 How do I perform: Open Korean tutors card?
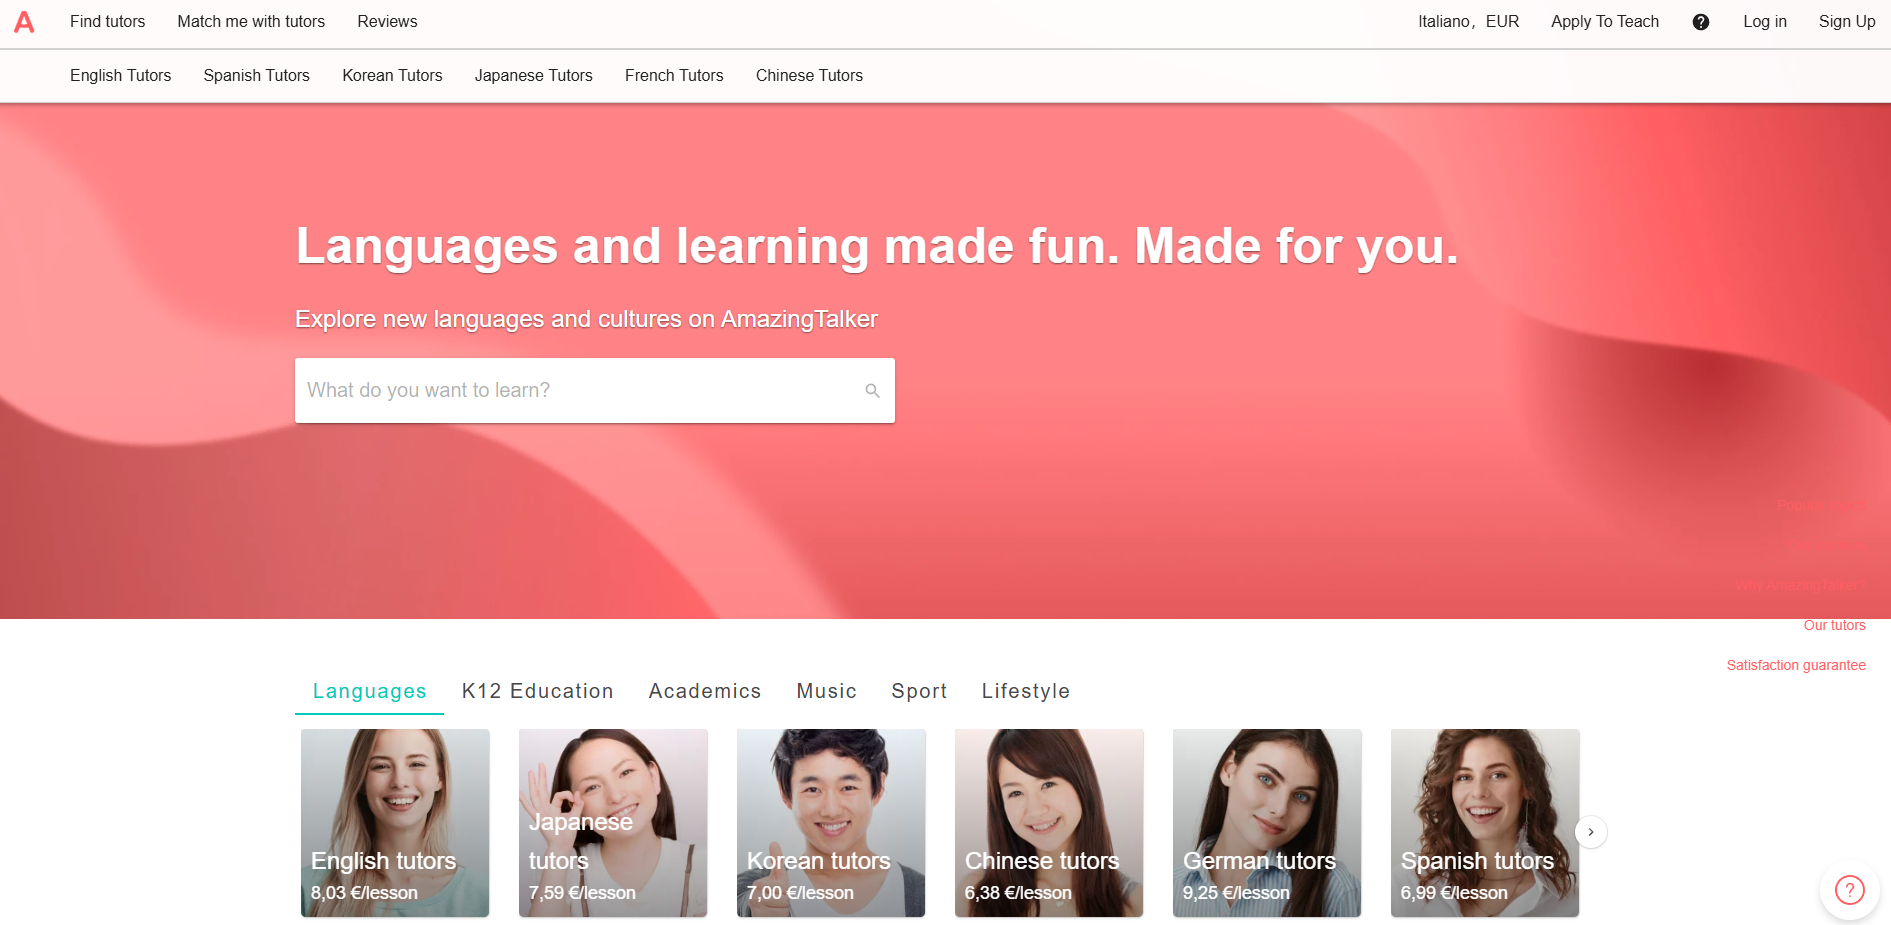(x=831, y=823)
